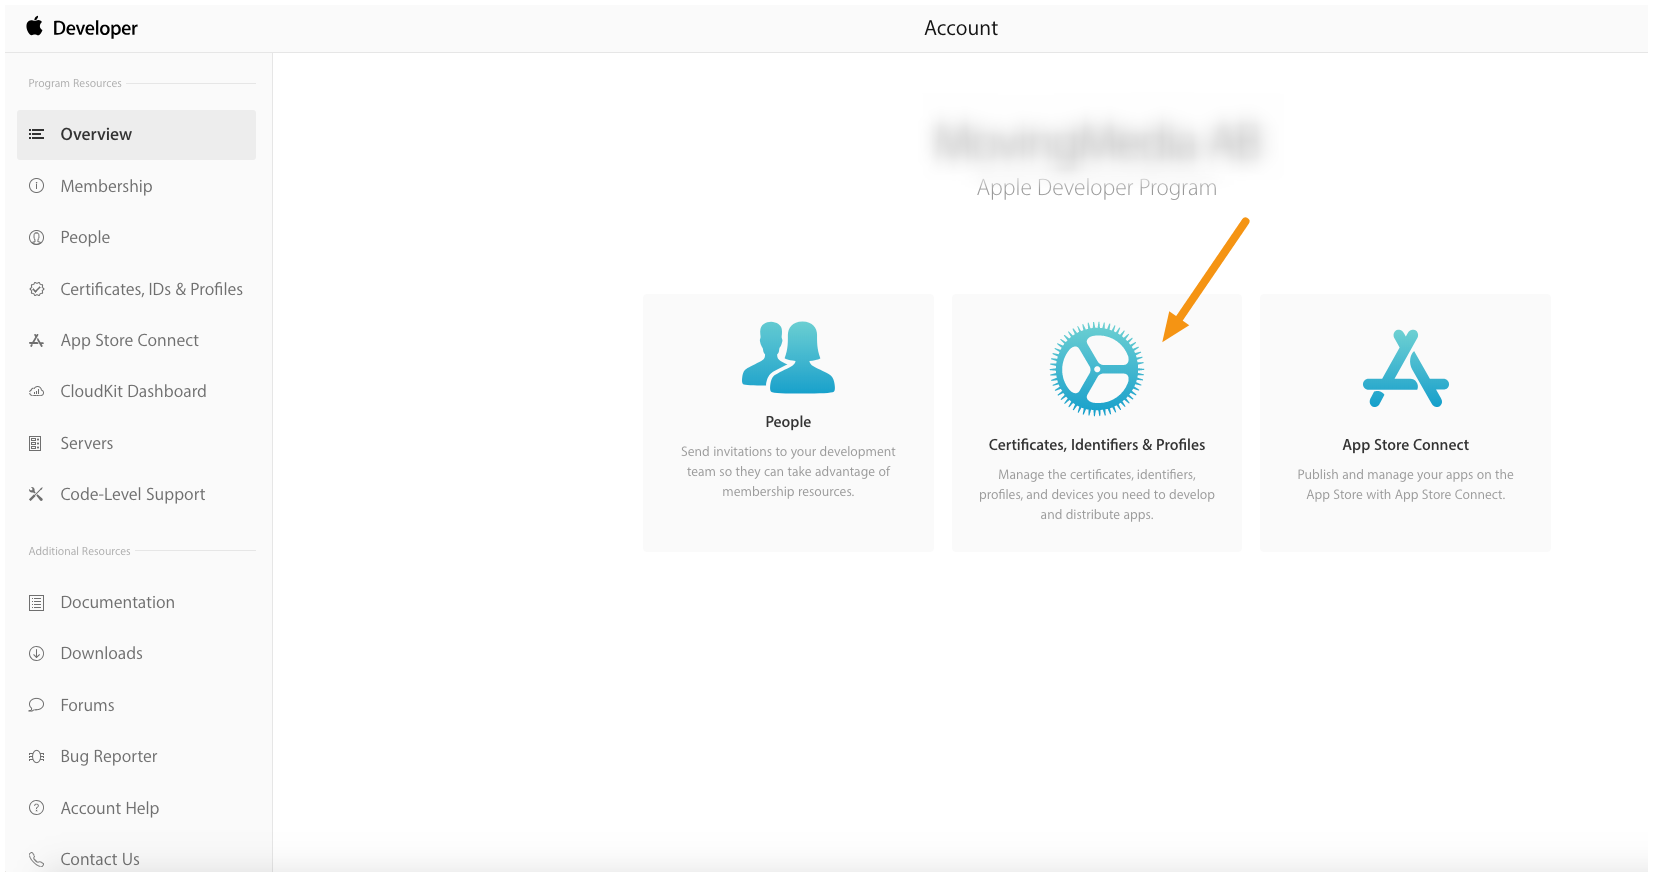This screenshot has width=1653, height=877.
Task: Click 'Manage the certificates, identifiers' description
Action: point(1097,495)
